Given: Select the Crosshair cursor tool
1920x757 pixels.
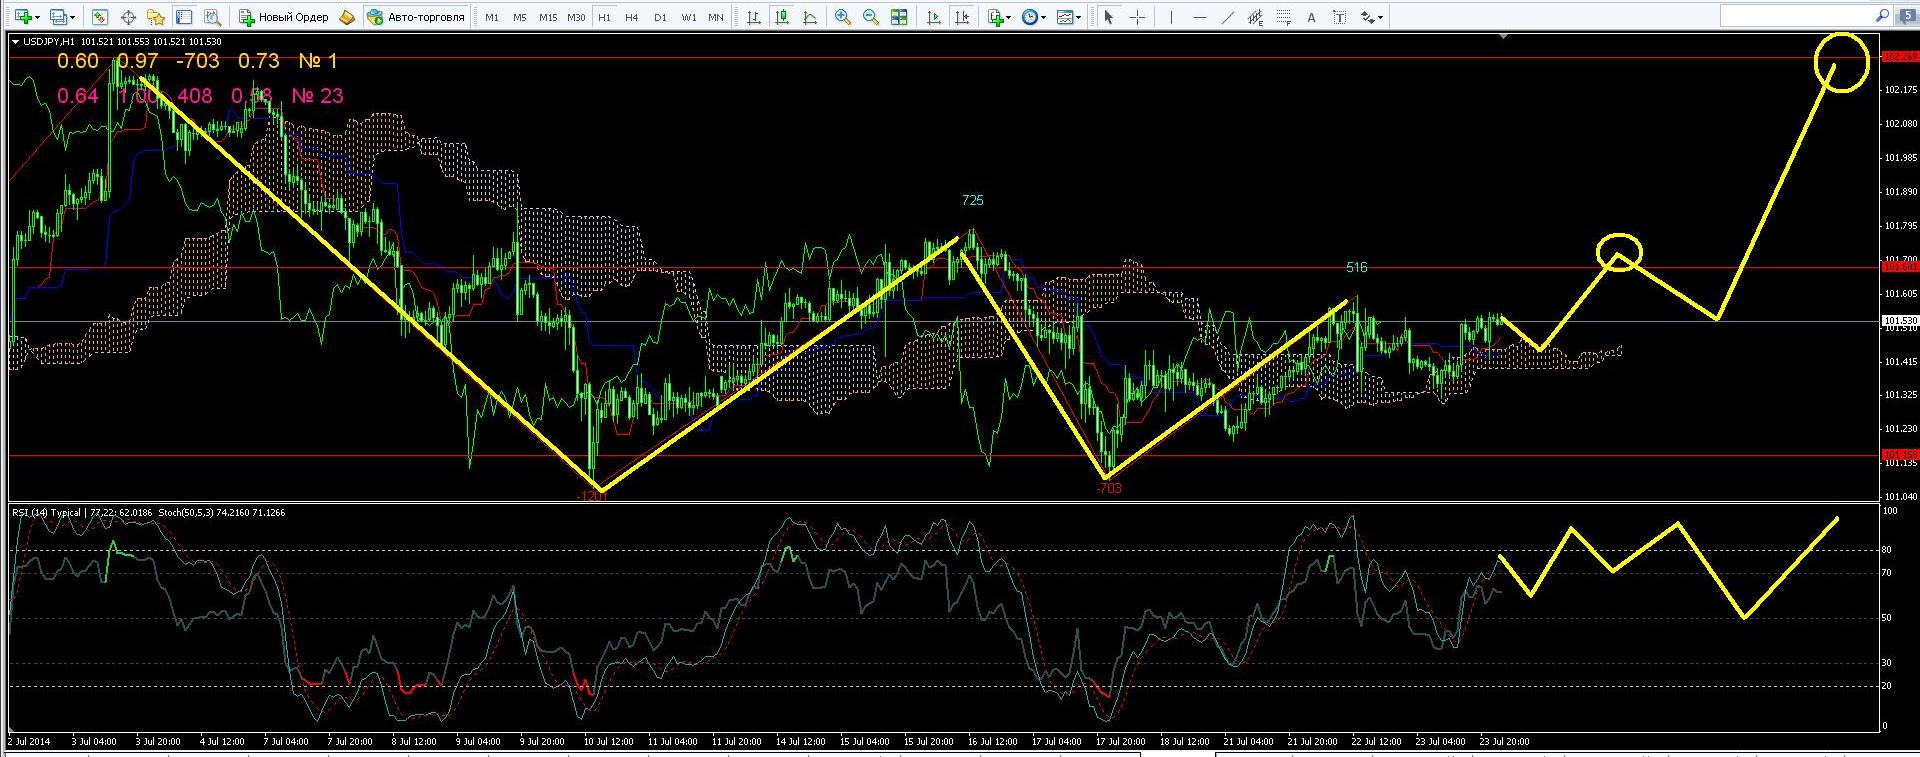Looking at the screenshot, I should (1137, 17).
